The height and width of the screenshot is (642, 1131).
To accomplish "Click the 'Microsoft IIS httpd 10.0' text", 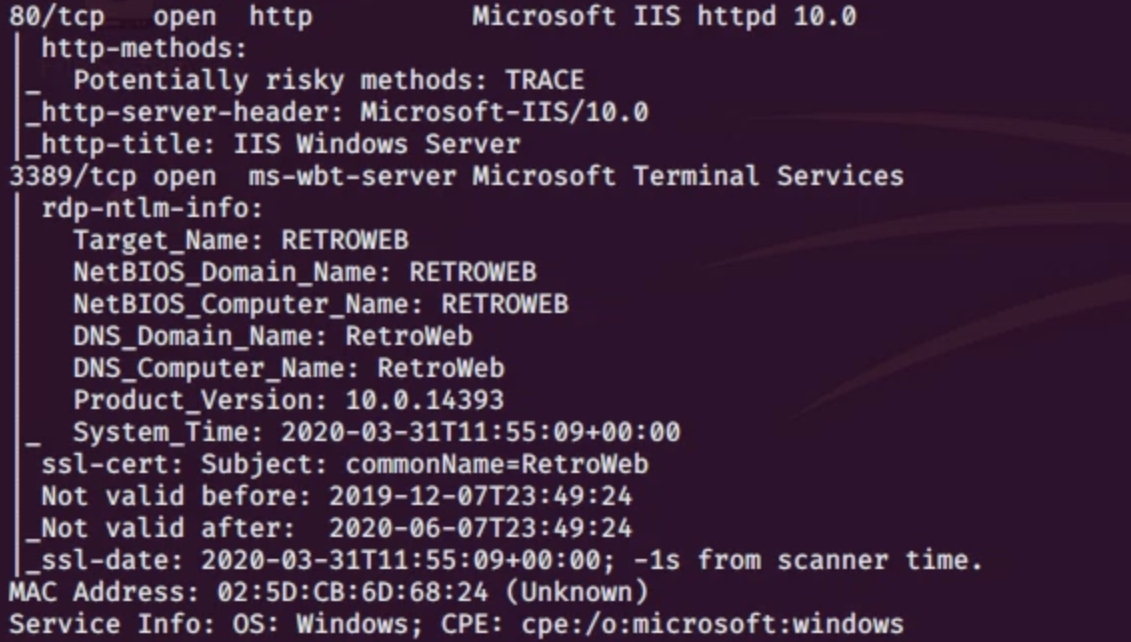I will point(664,16).
